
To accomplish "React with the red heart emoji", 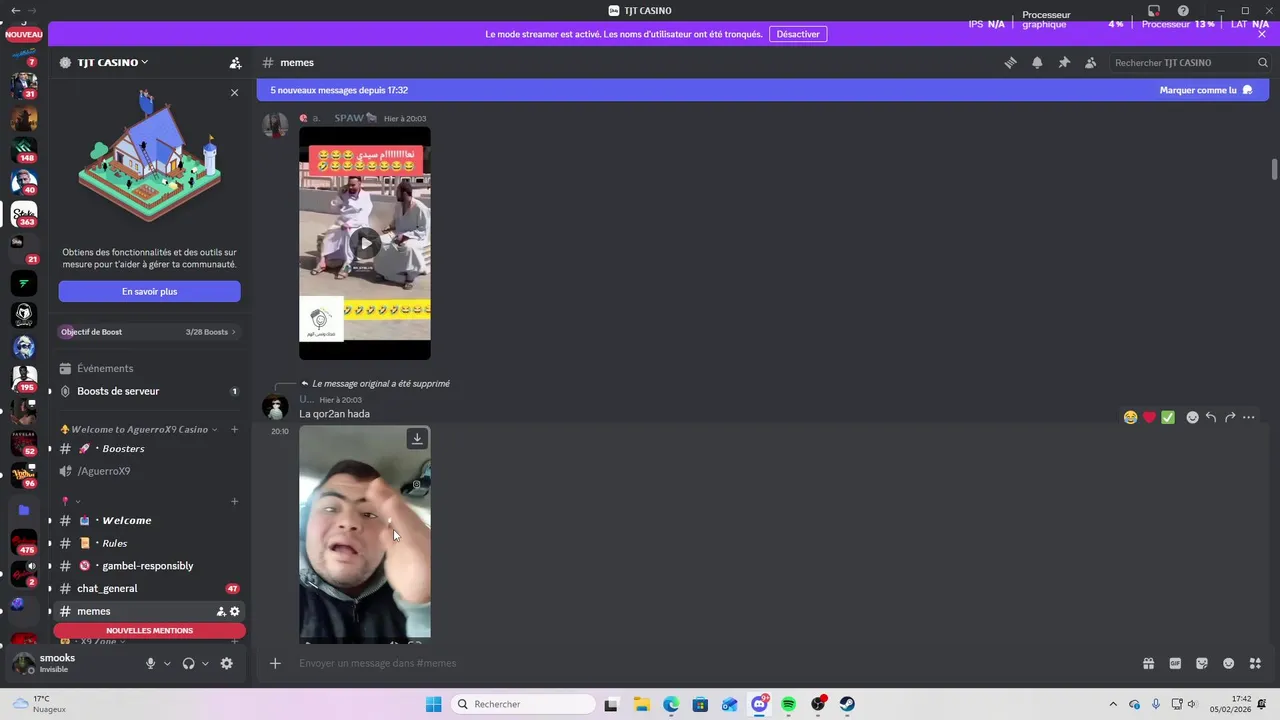I will click(x=1149, y=417).
